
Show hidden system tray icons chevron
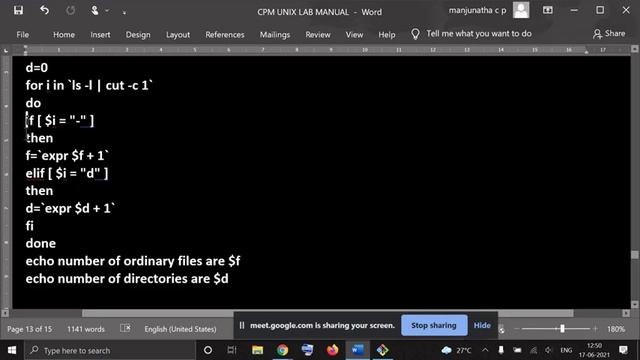coord(485,350)
